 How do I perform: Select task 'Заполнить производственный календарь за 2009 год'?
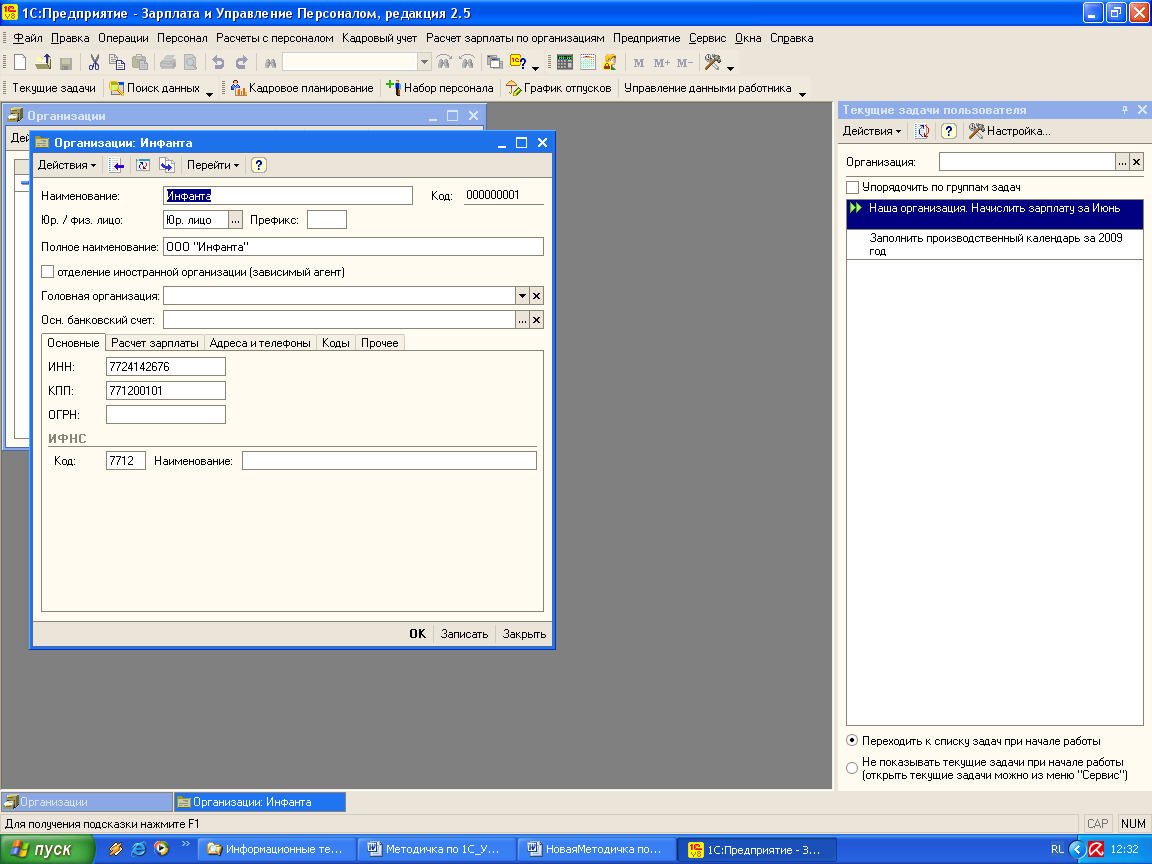pos(995,245)
